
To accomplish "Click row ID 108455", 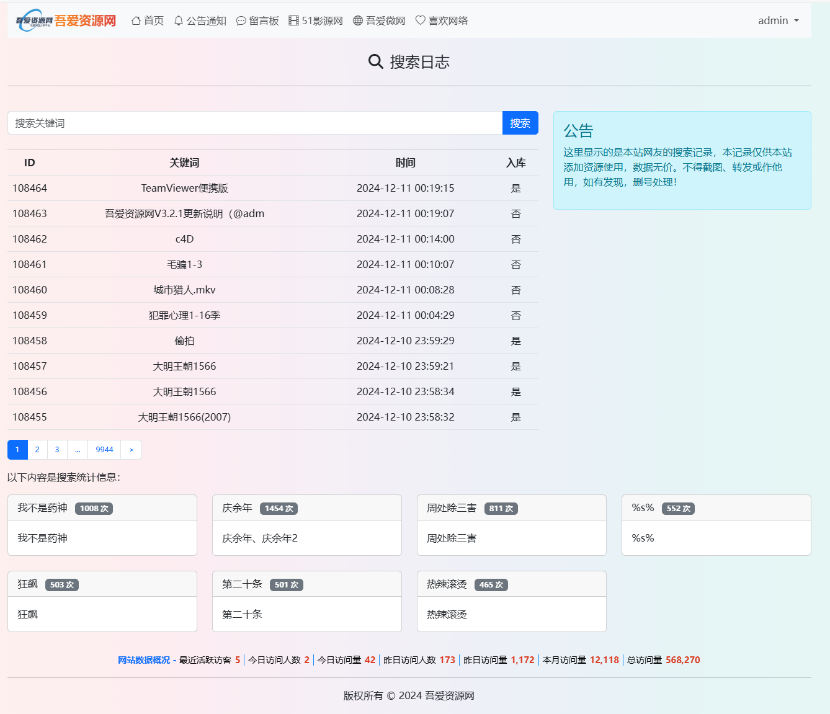I will [30, 417].
